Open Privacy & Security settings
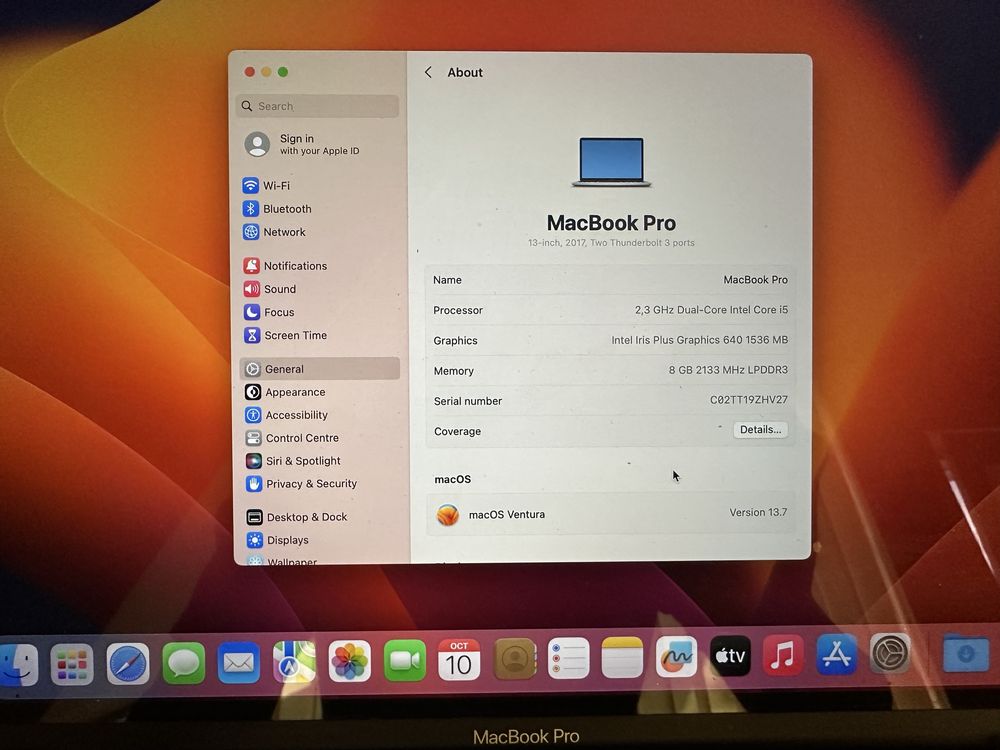 (x=302, y=484)
